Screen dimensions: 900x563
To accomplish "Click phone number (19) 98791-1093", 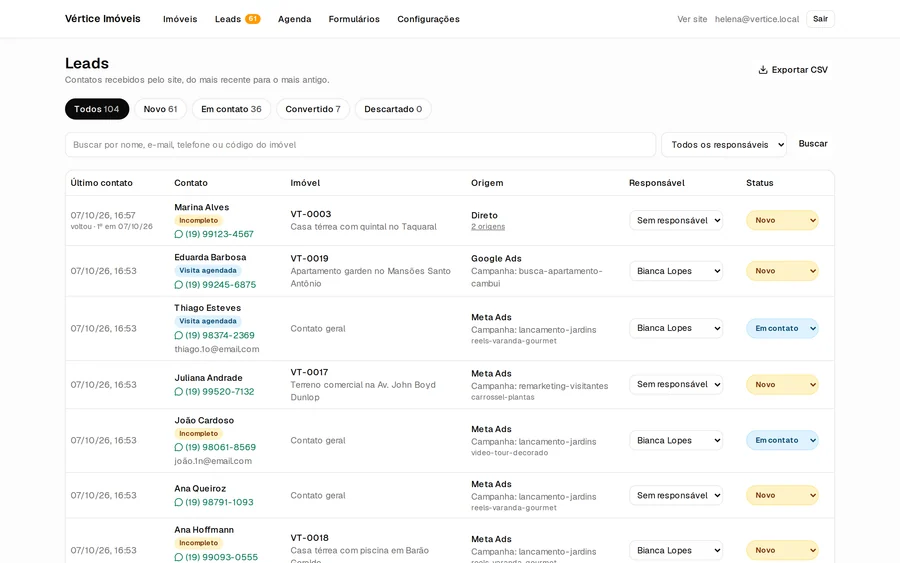I will 219,502.
